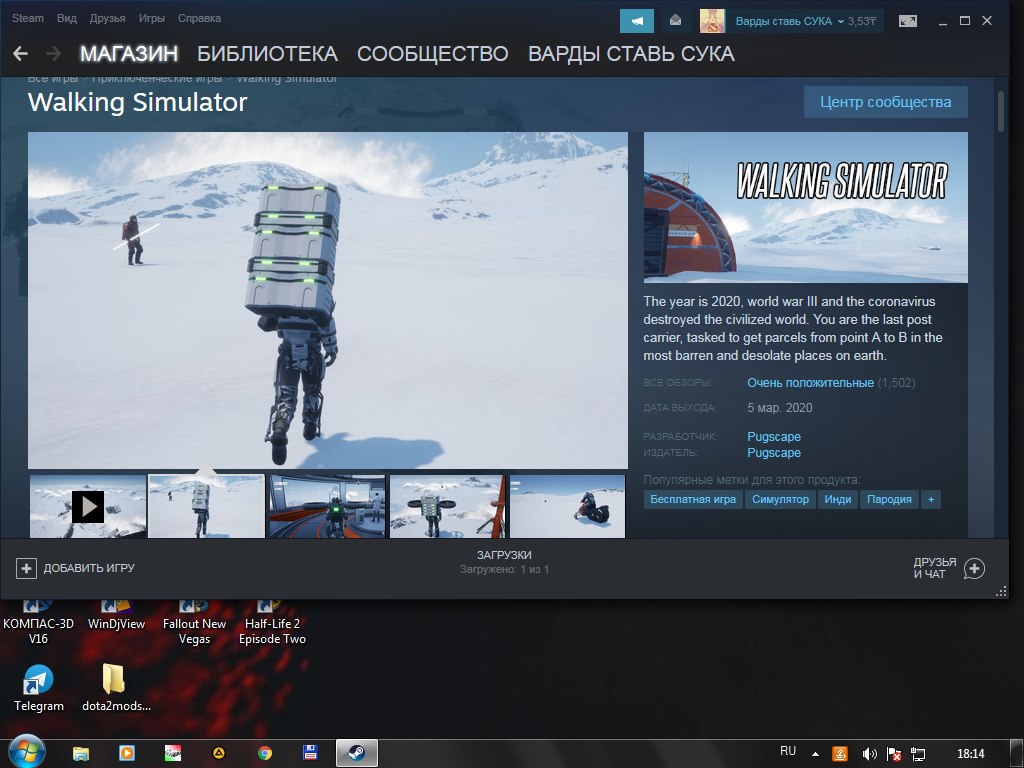Image resolution: width=1024 pixels, height=768 pixels.
Task: Show hidden tray icons arrow
Action: point(815,754)
